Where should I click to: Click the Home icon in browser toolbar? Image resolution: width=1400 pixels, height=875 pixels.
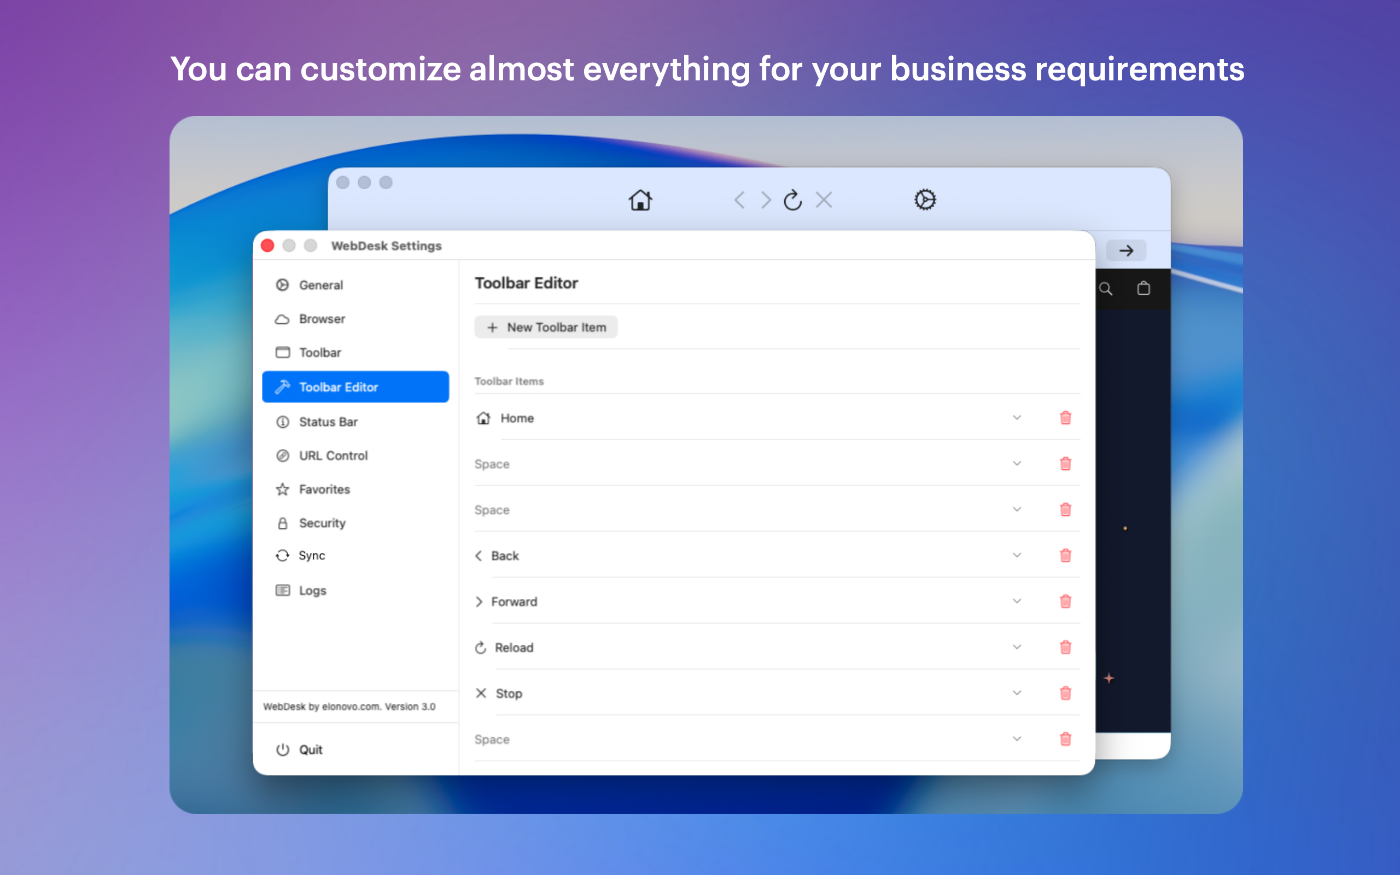tap(640, 200)
